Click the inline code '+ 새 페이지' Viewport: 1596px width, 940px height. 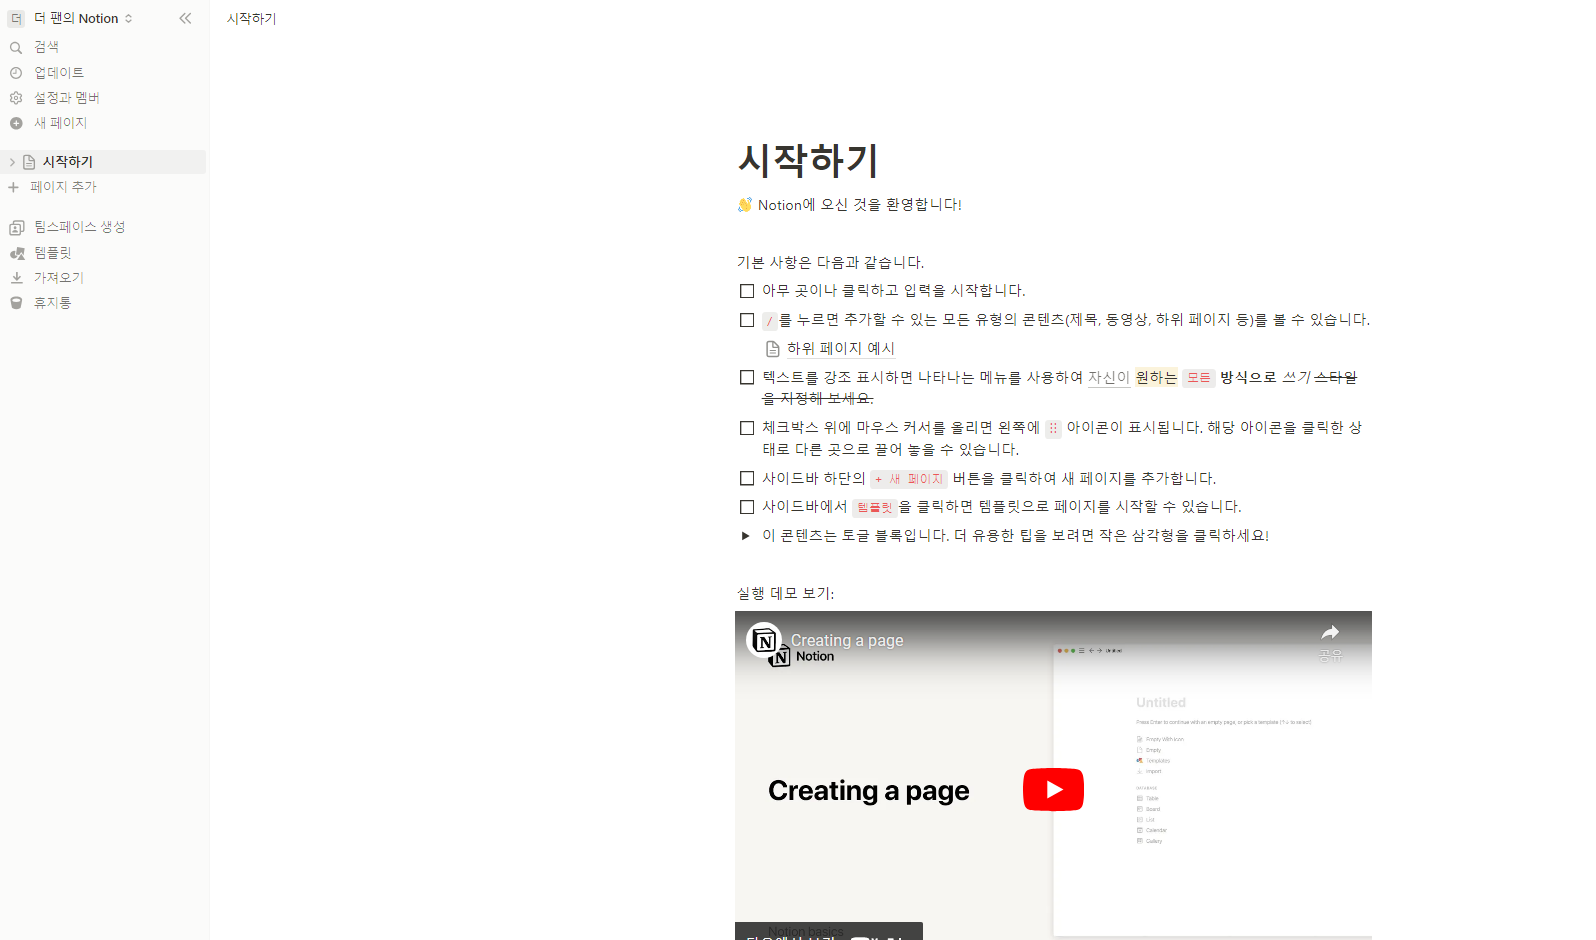[908, 479]
